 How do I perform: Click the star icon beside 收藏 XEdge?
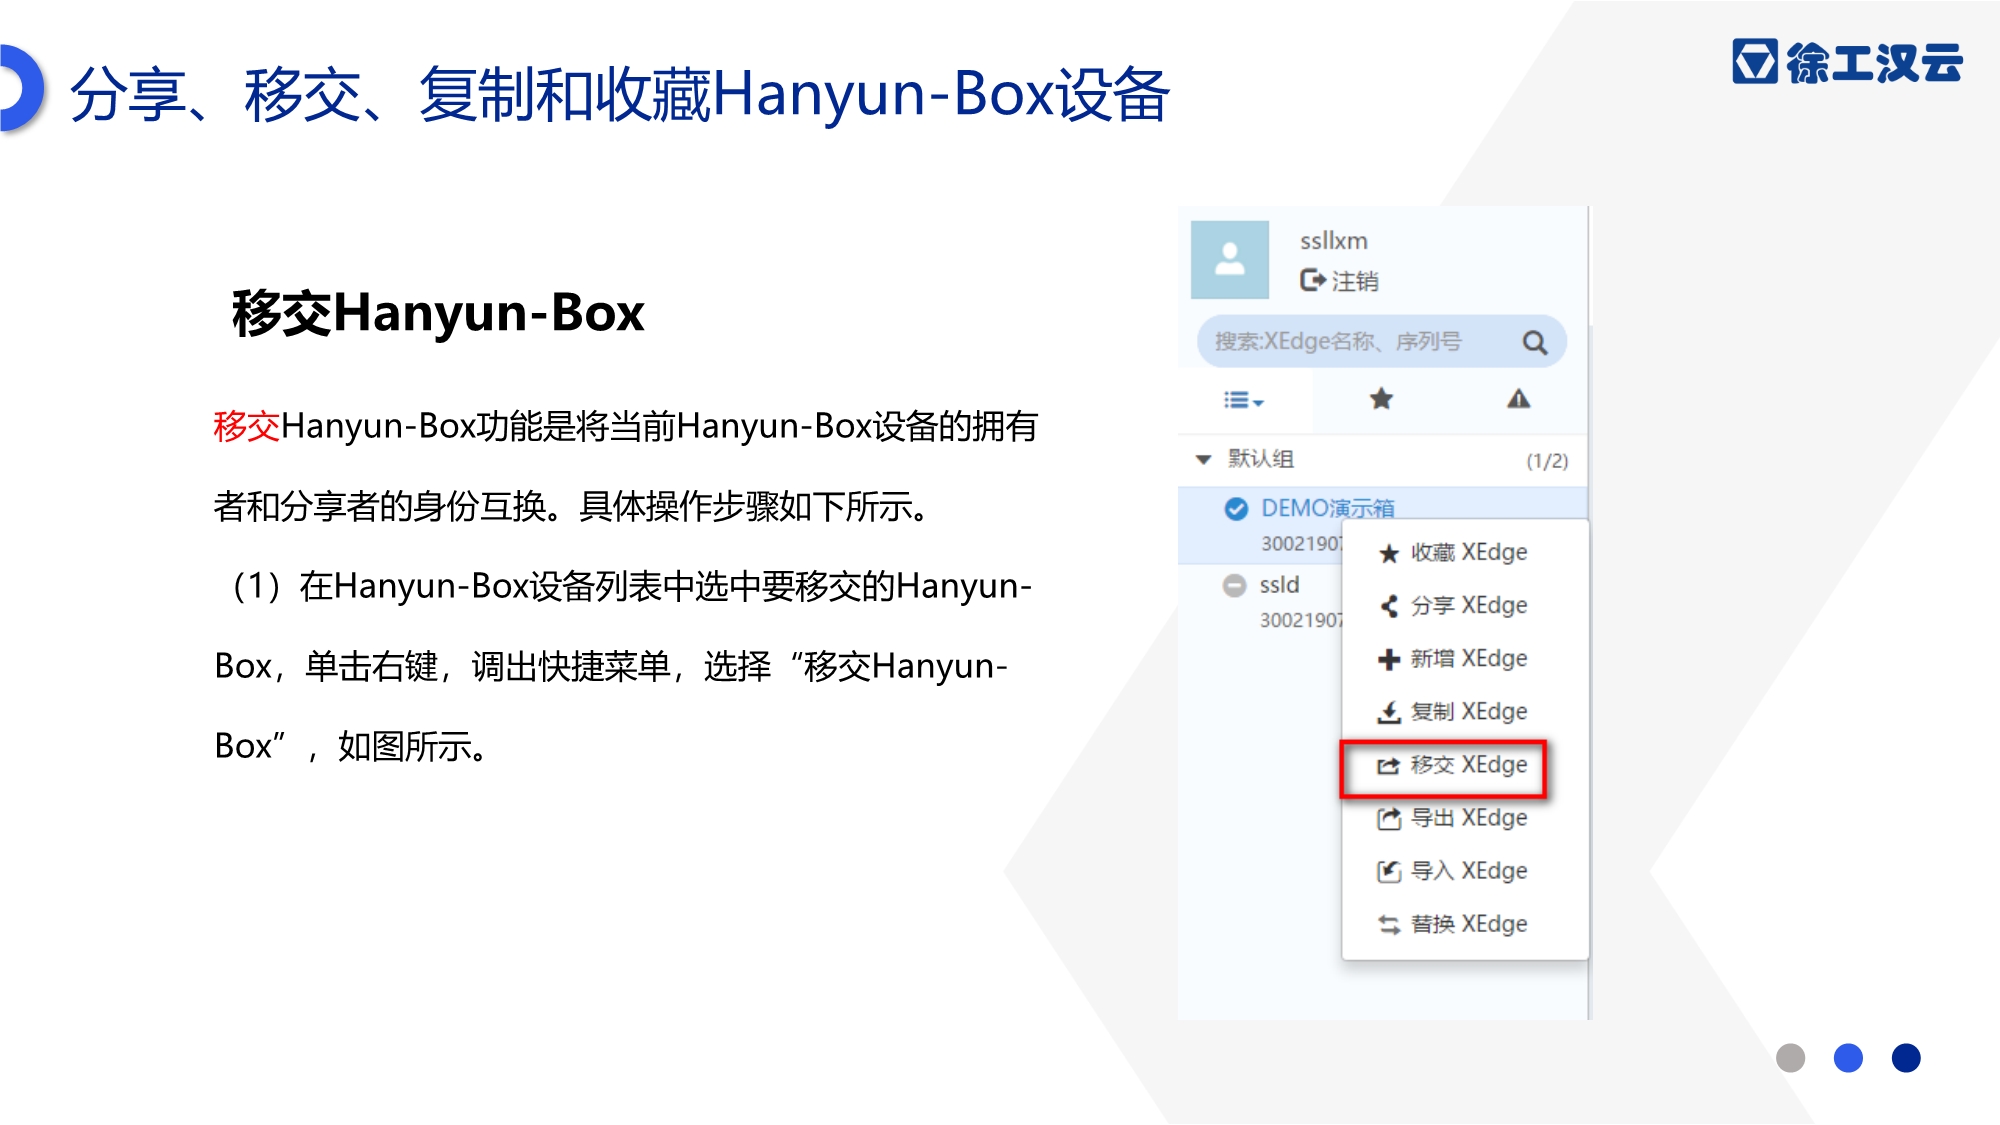click(1389, 553)
